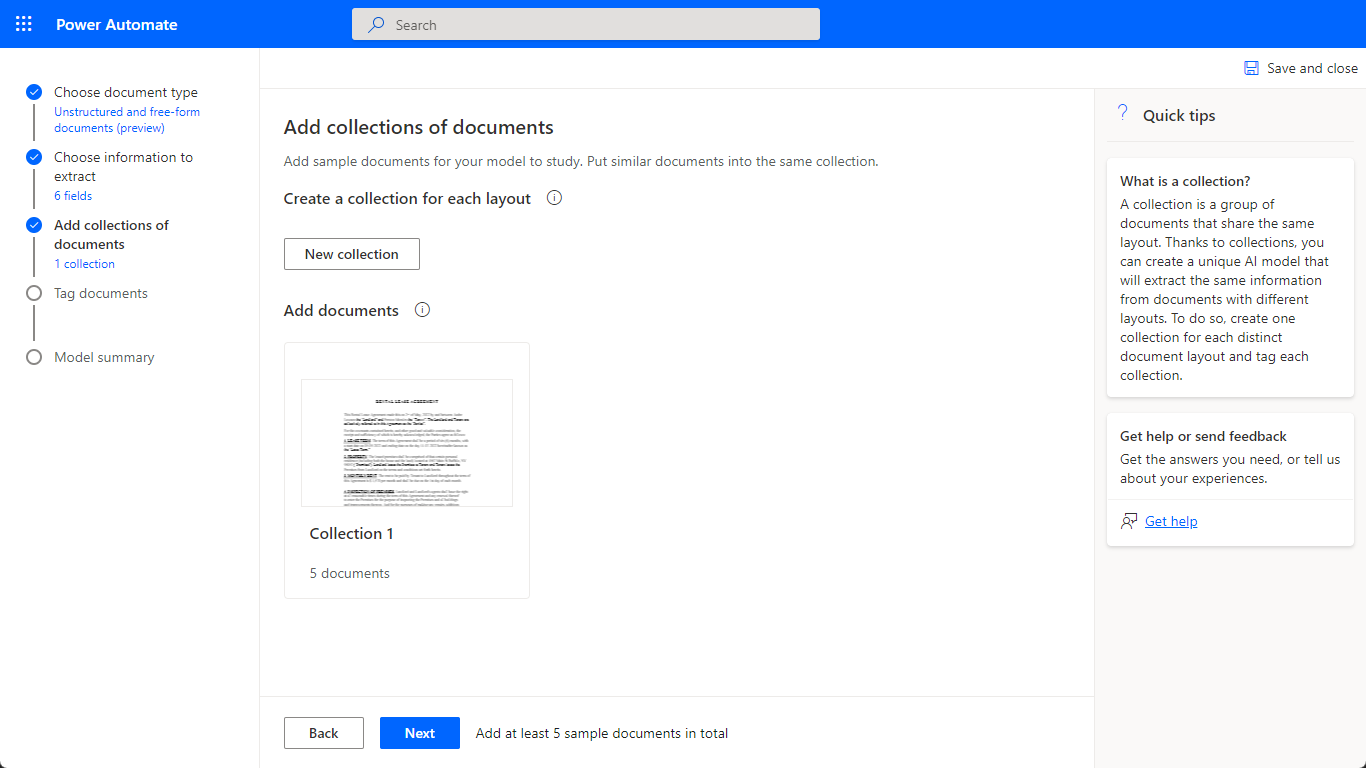Click the completed checkmark on 'Choose document type'

[x=33, y=91]
